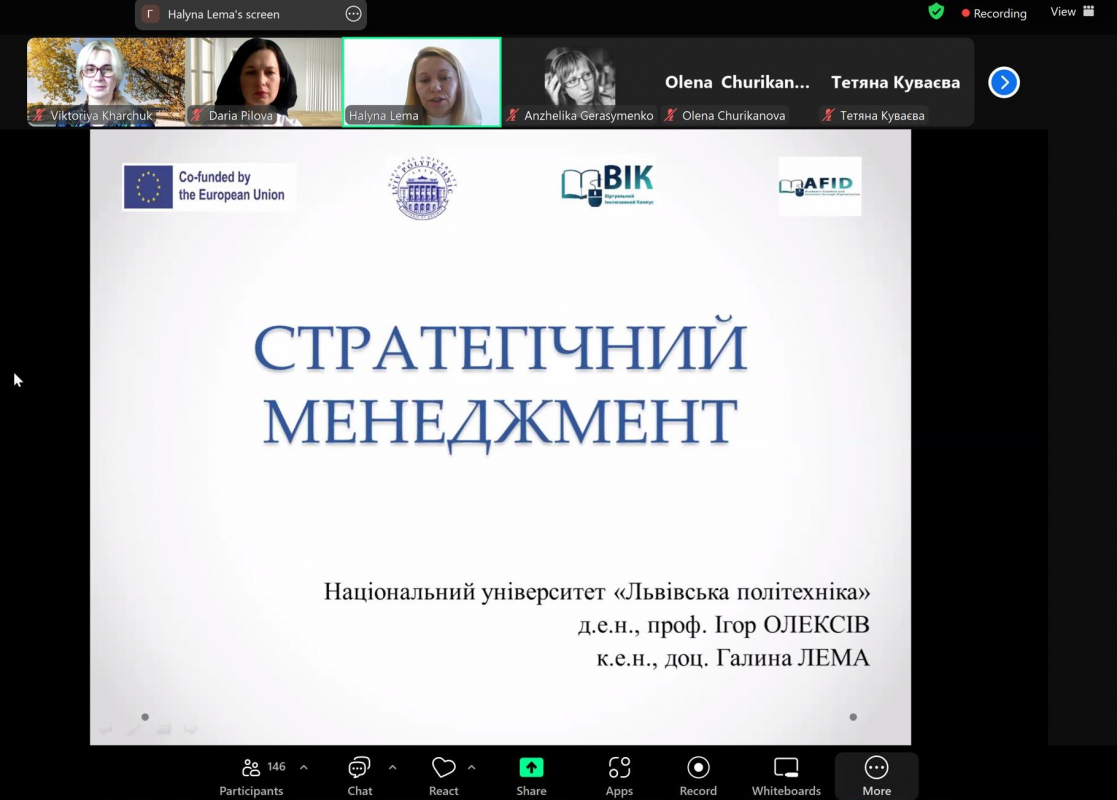Select Daria Pilova video thumbnail
The image size is (1117, 800).
click(264, 82)
